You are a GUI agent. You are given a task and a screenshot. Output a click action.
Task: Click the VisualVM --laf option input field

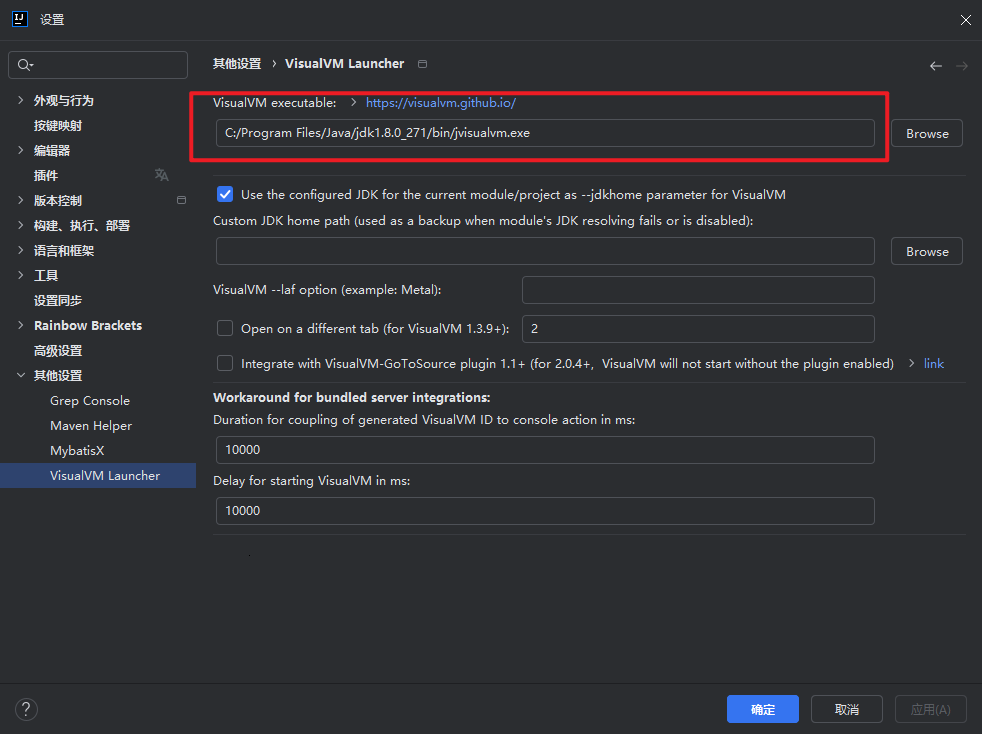click(698, 290)
